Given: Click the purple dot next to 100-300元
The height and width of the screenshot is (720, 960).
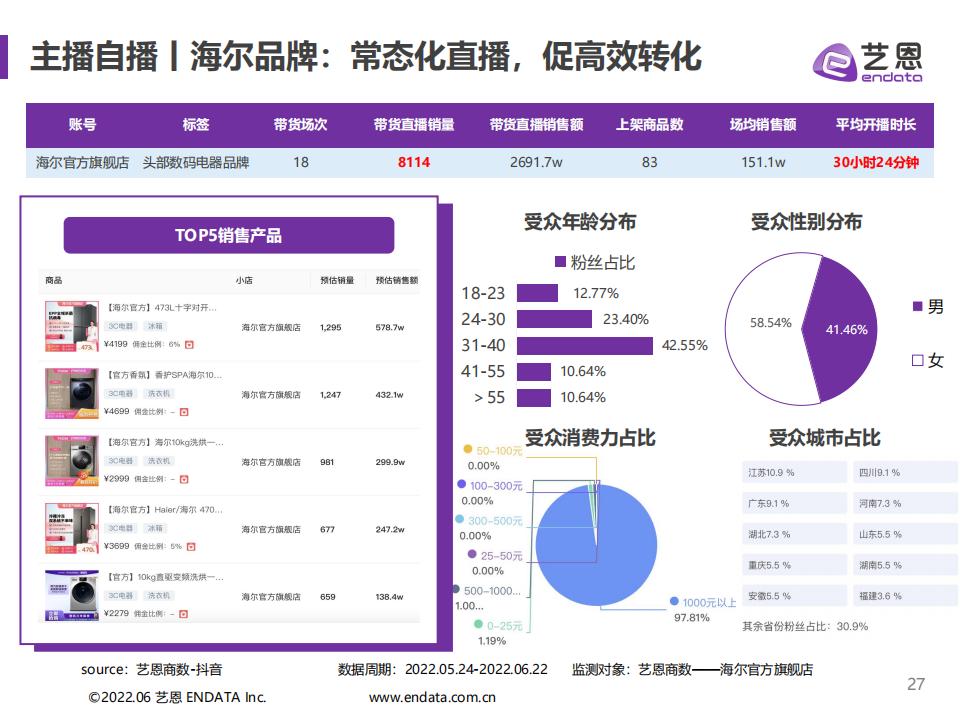Looking at the screenshot, I should 462,484.
